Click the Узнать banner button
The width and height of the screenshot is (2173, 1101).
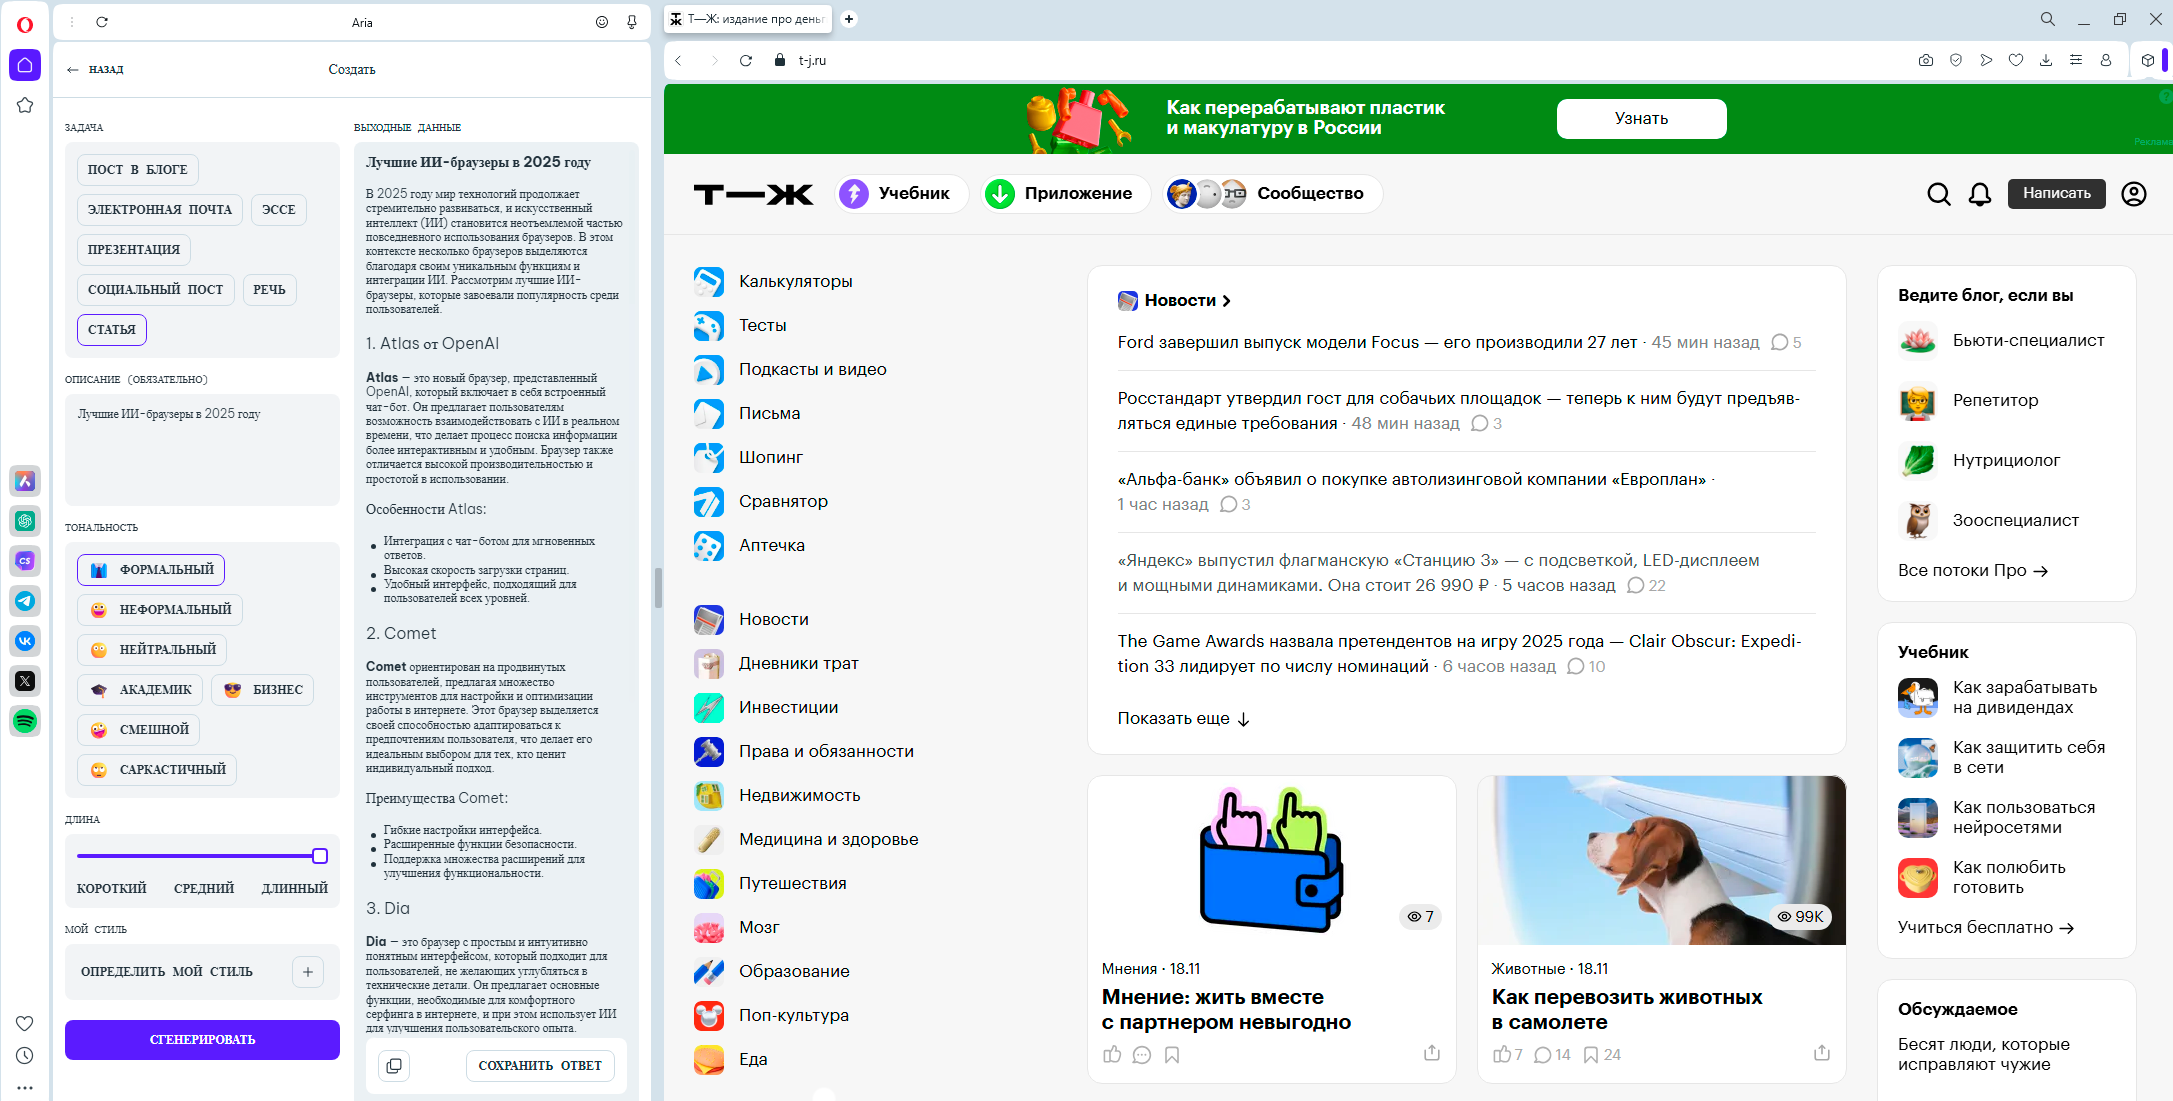(1640, 119)
